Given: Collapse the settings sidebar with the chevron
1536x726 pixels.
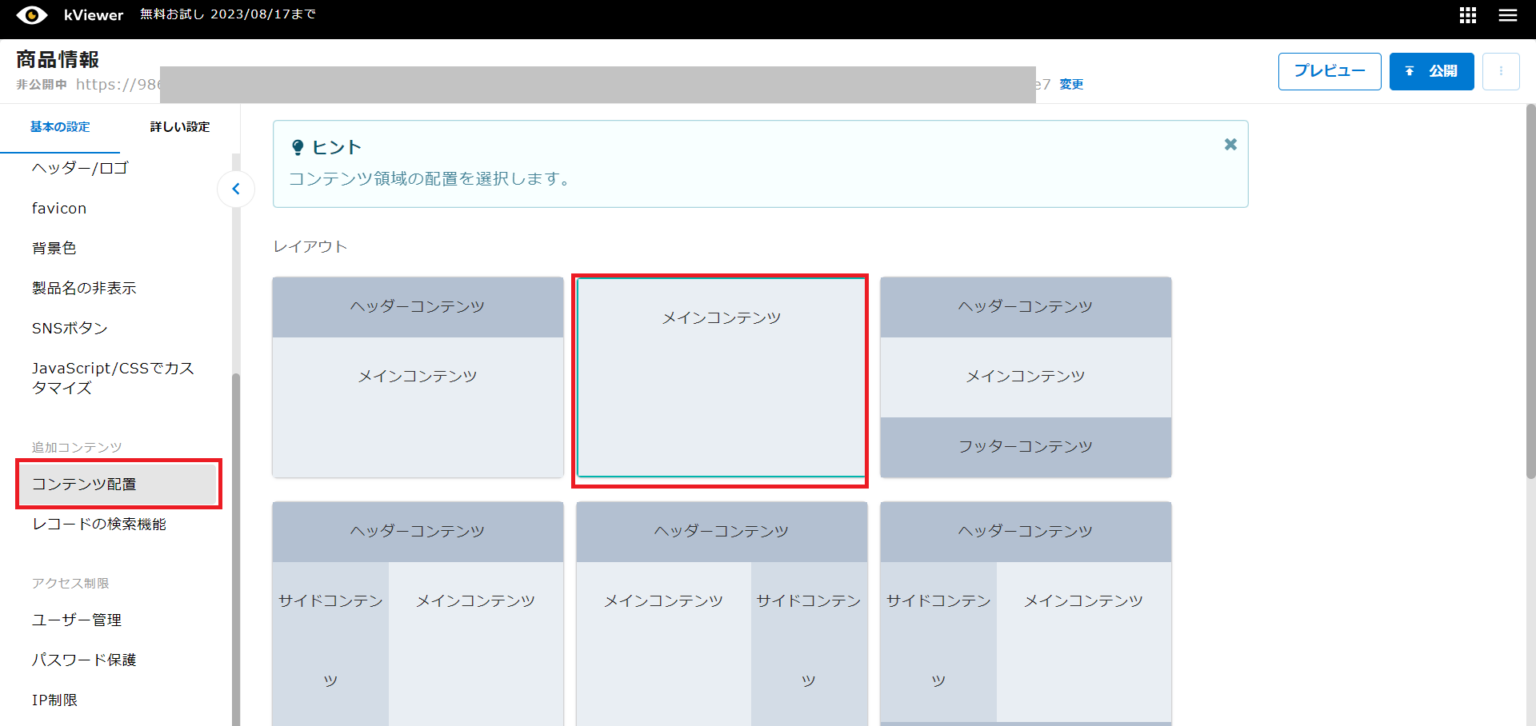Looking at the screenshot, I should click(236, 188).
